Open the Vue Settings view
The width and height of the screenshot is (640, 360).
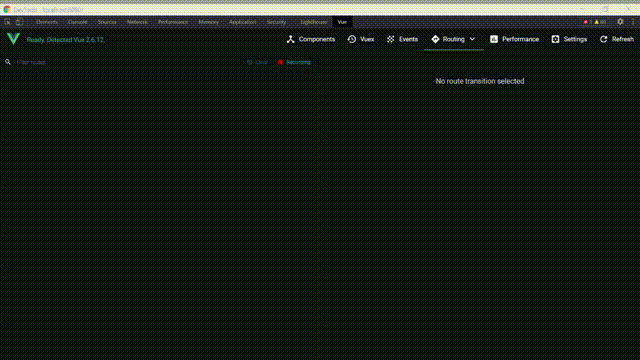click(x=575, y=39)
